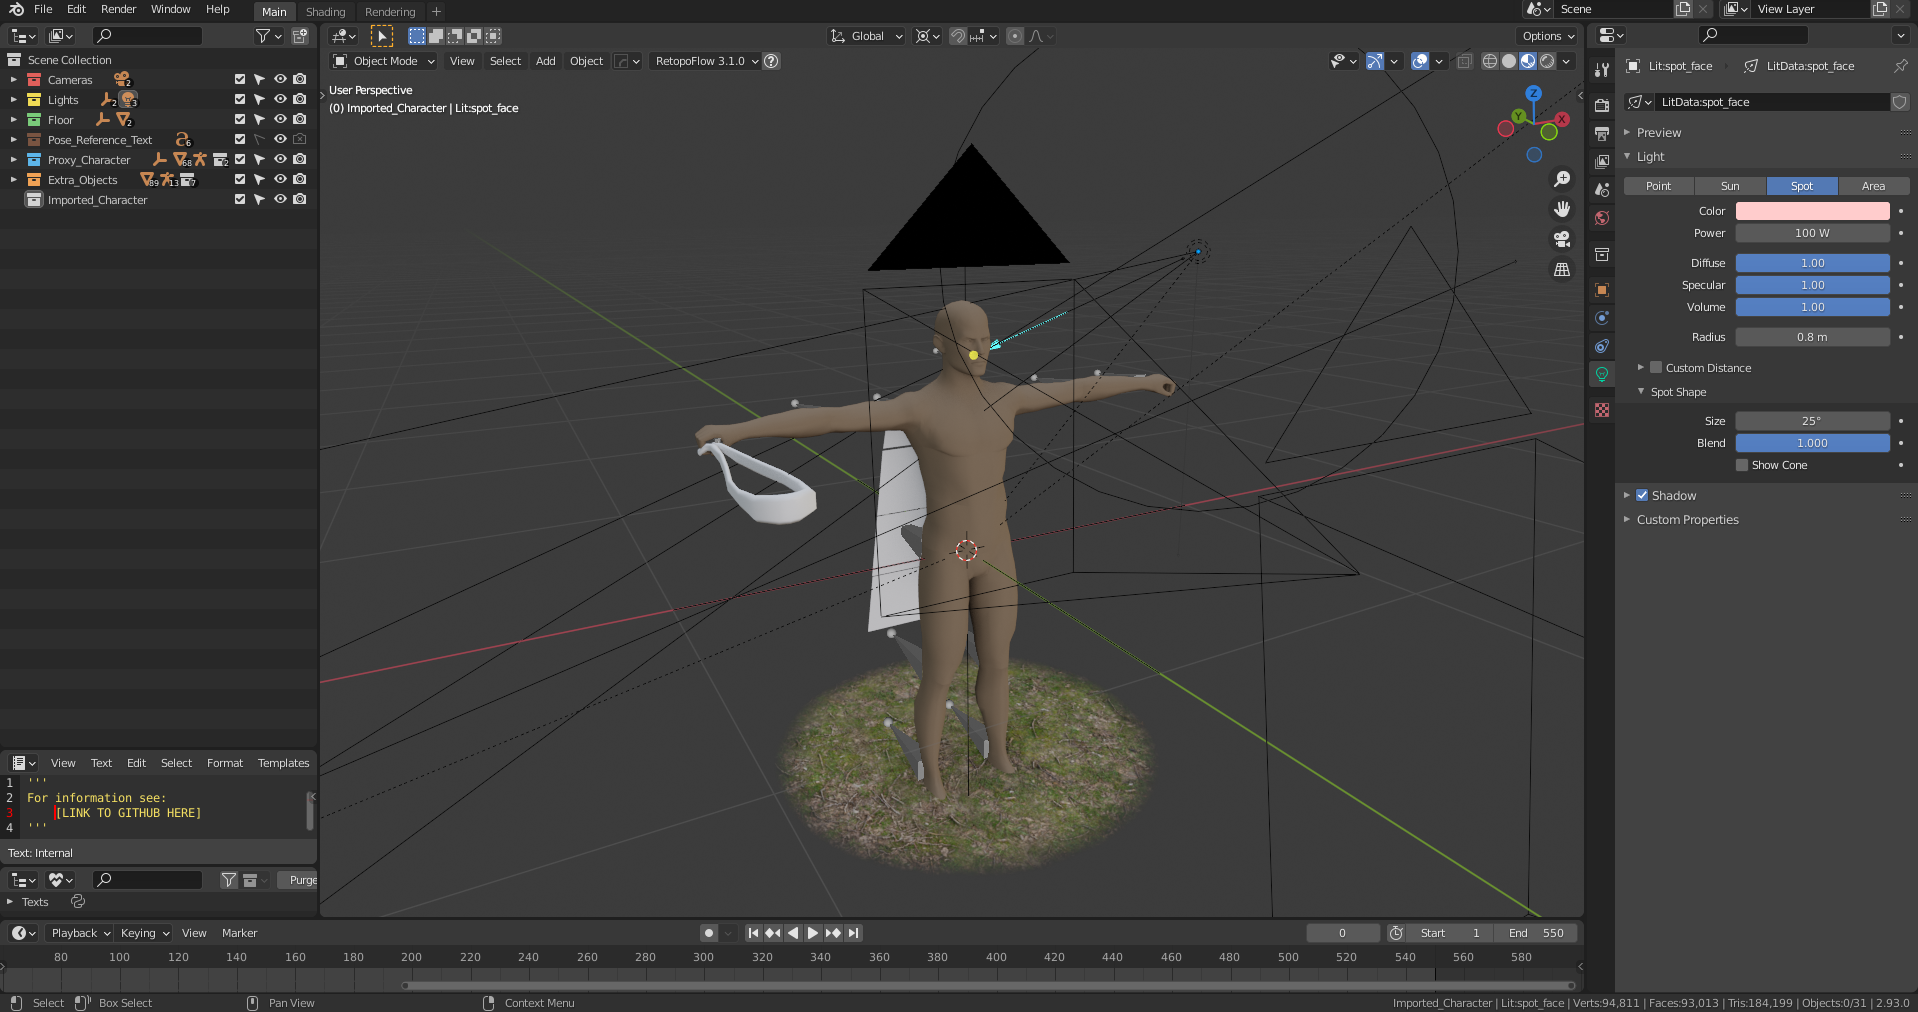1918x1012 pixels.
Task: Open the Scene properties tab
Action: pyautogui.click(x=1602, y=189)
